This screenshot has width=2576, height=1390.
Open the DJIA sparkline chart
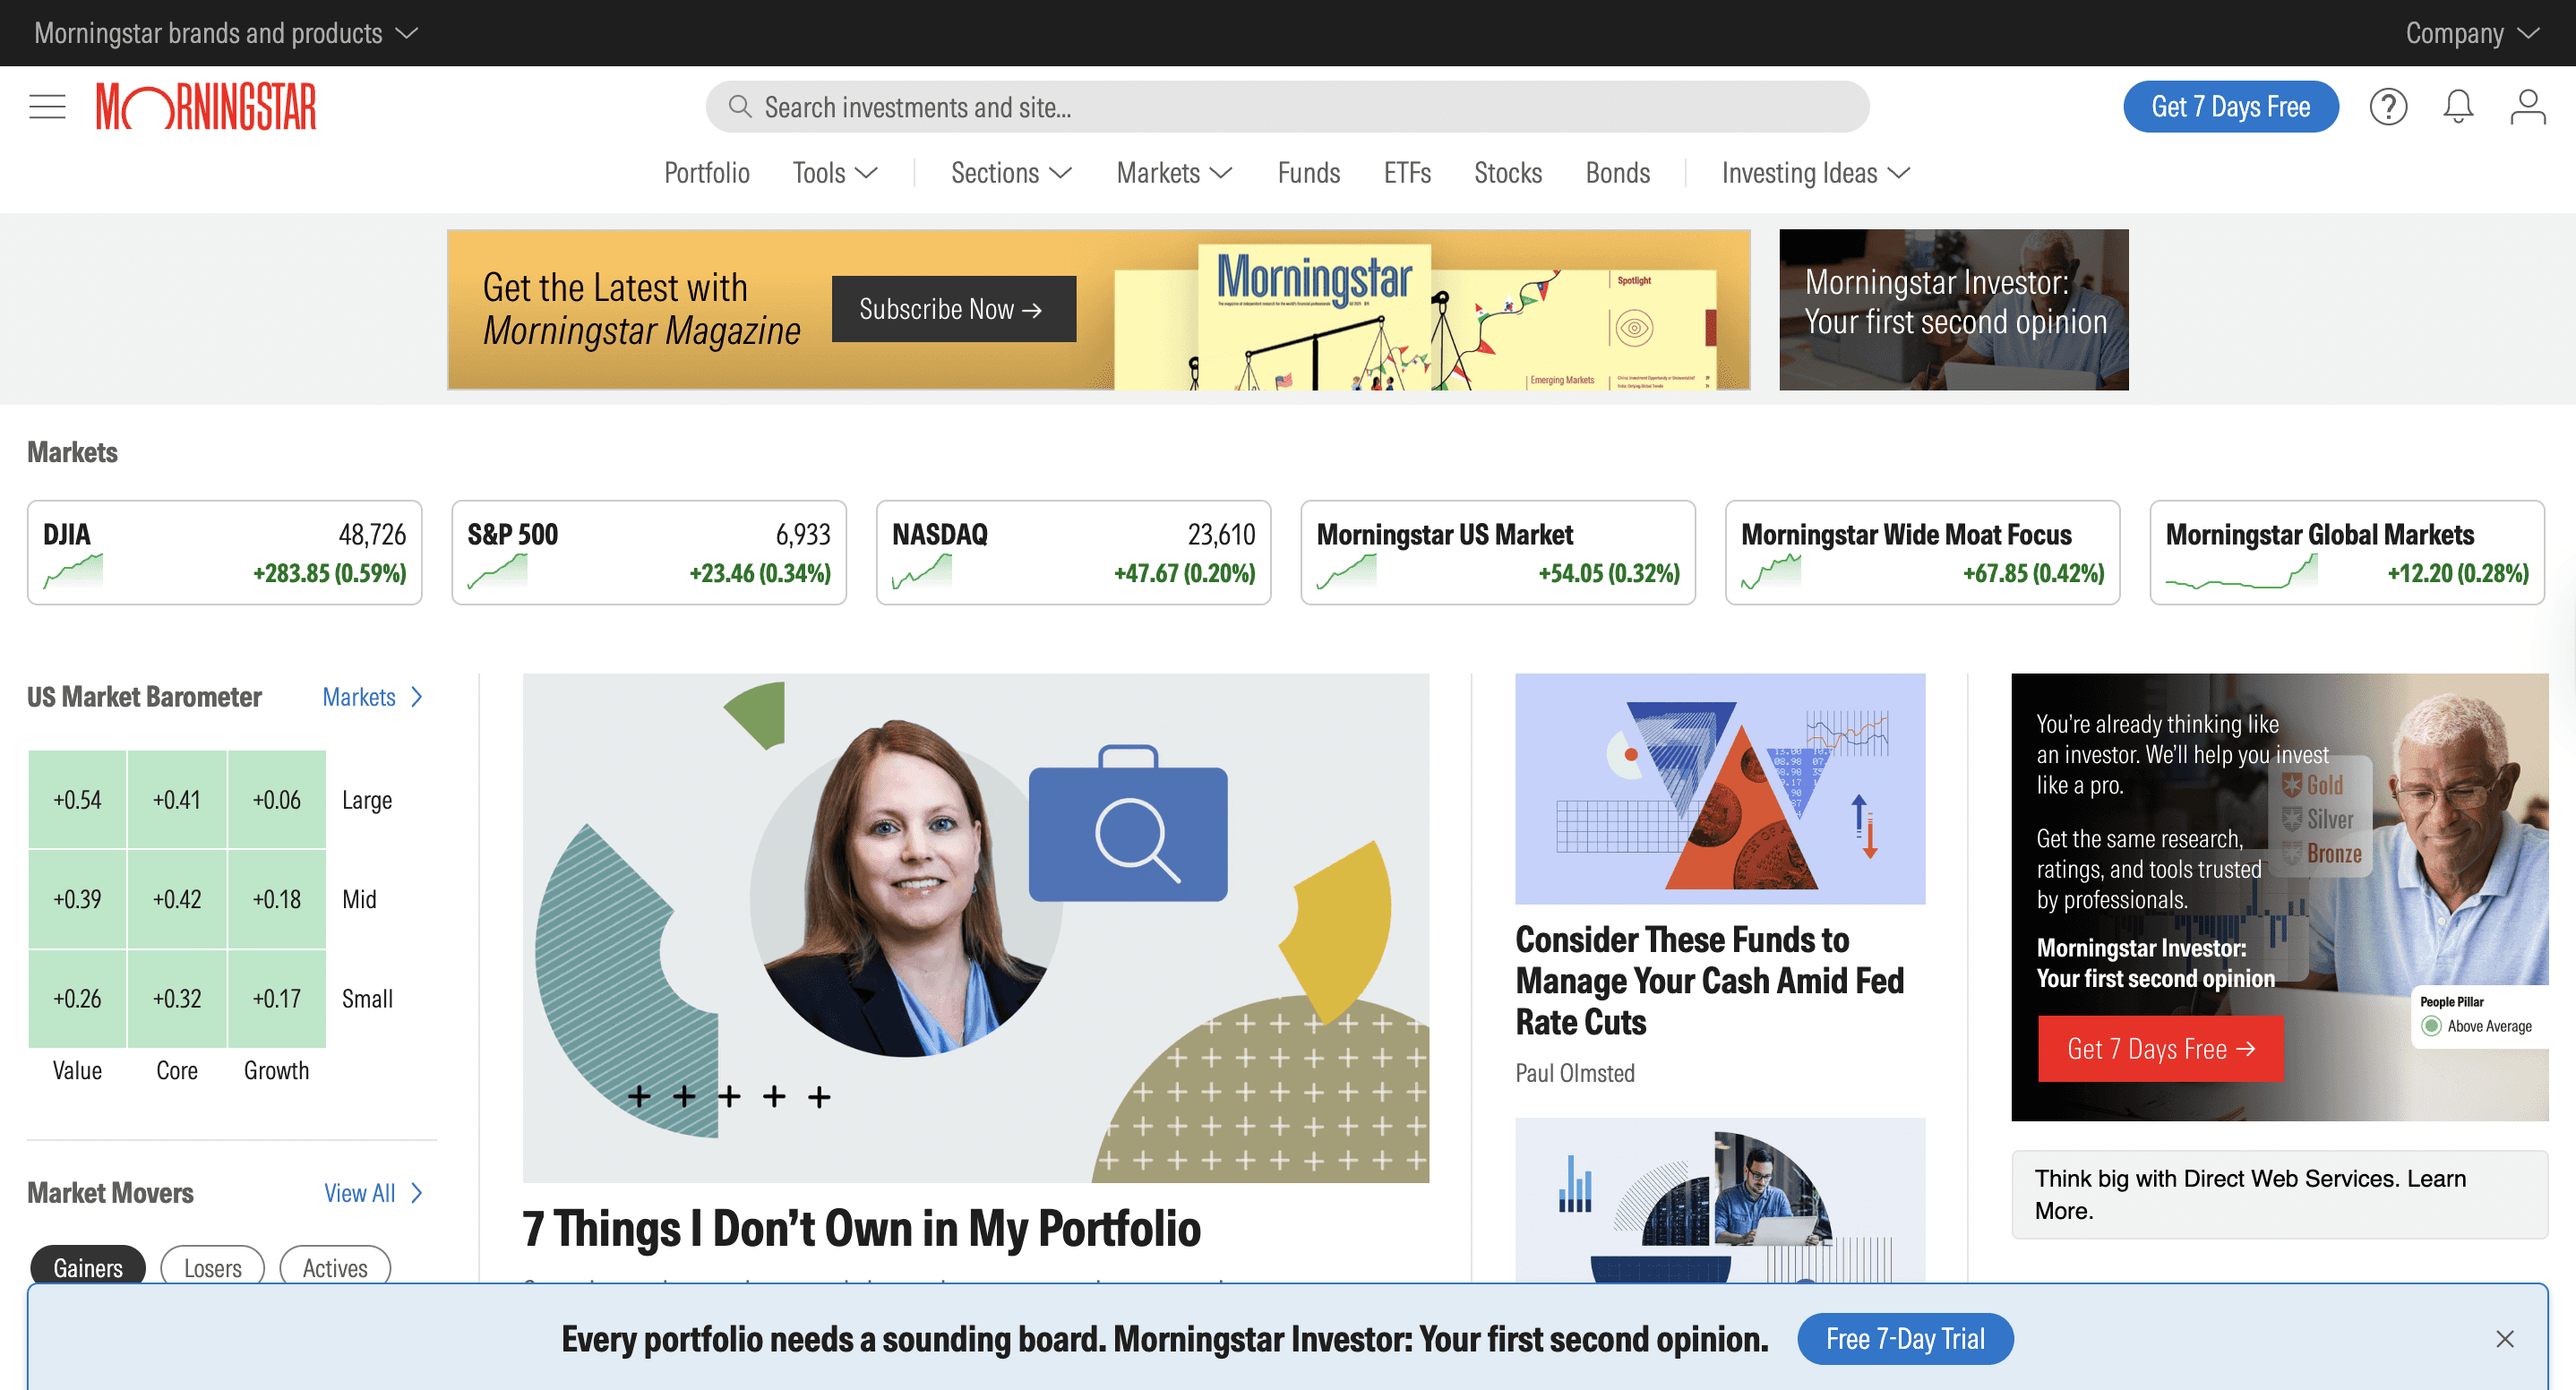tap(73, 573)
